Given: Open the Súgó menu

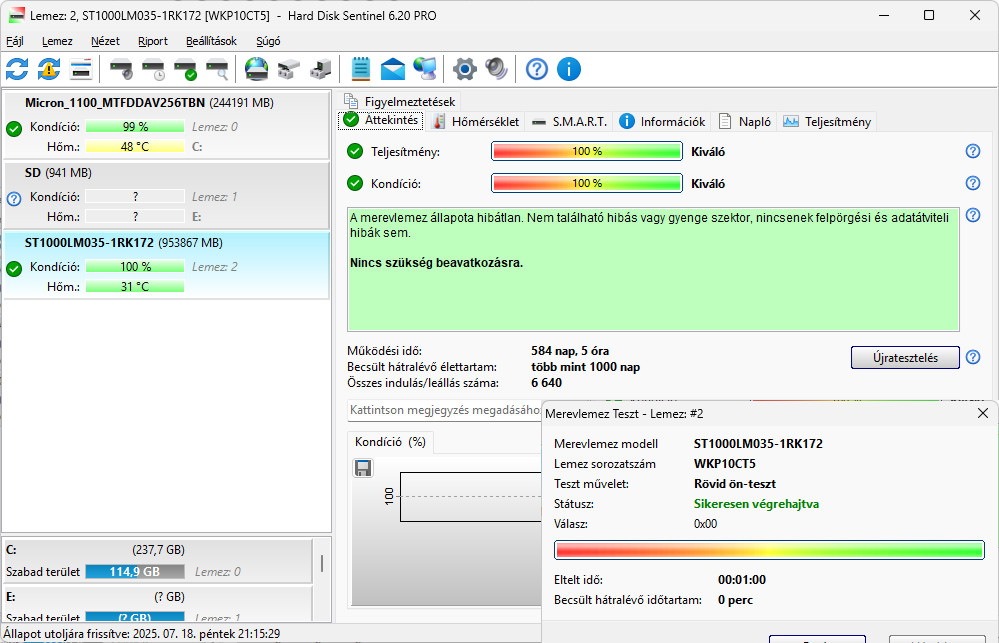Looking at the screenshot, I should 268,41.
